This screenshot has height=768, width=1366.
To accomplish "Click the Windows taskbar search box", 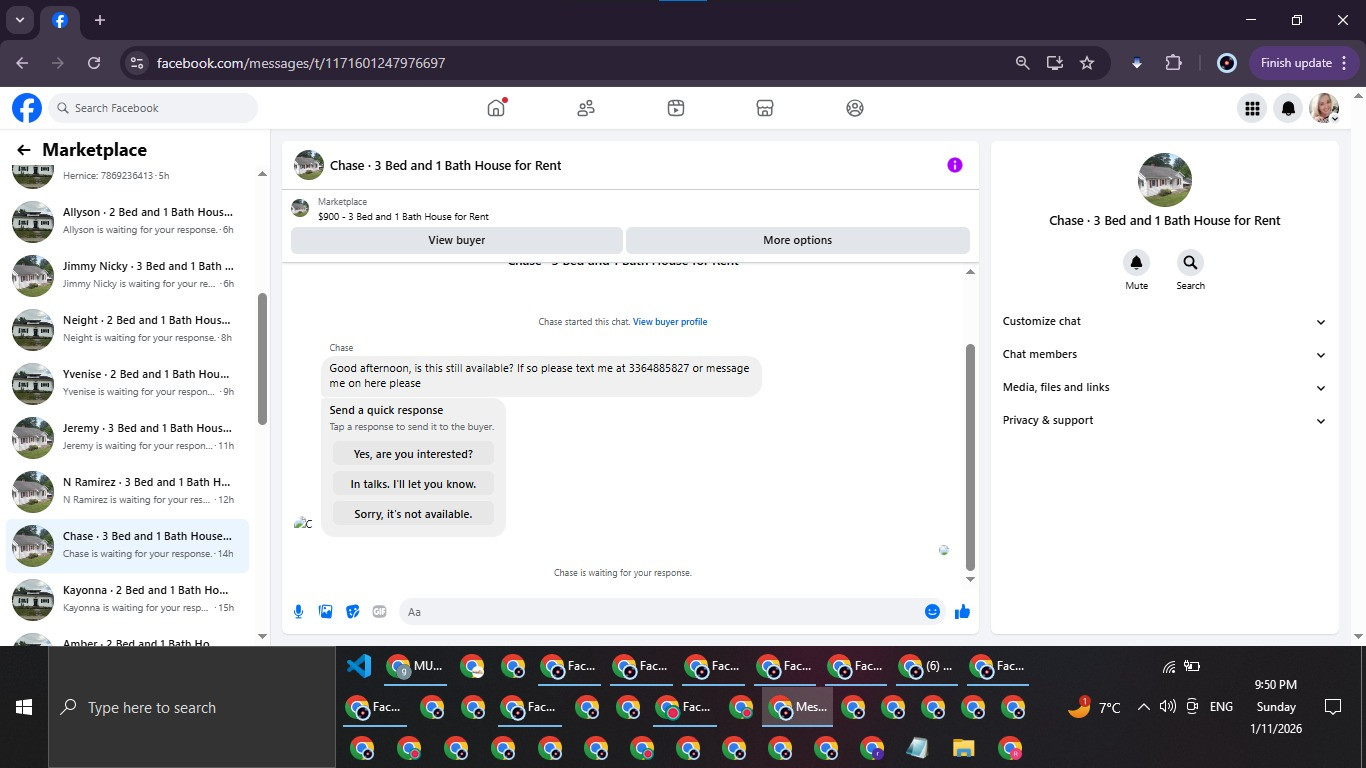I will pyautogui.click(x=192, y=707).
